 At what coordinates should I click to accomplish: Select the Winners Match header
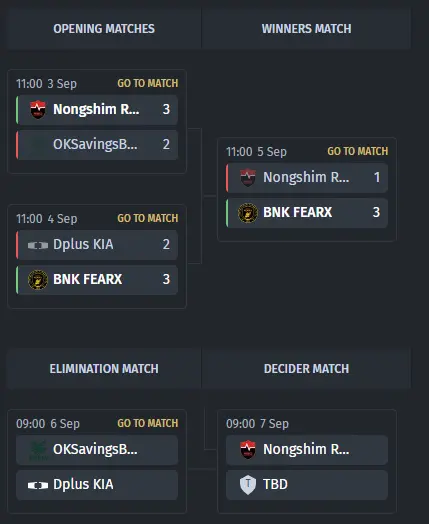pyautogui.click(x=306, y=29)
